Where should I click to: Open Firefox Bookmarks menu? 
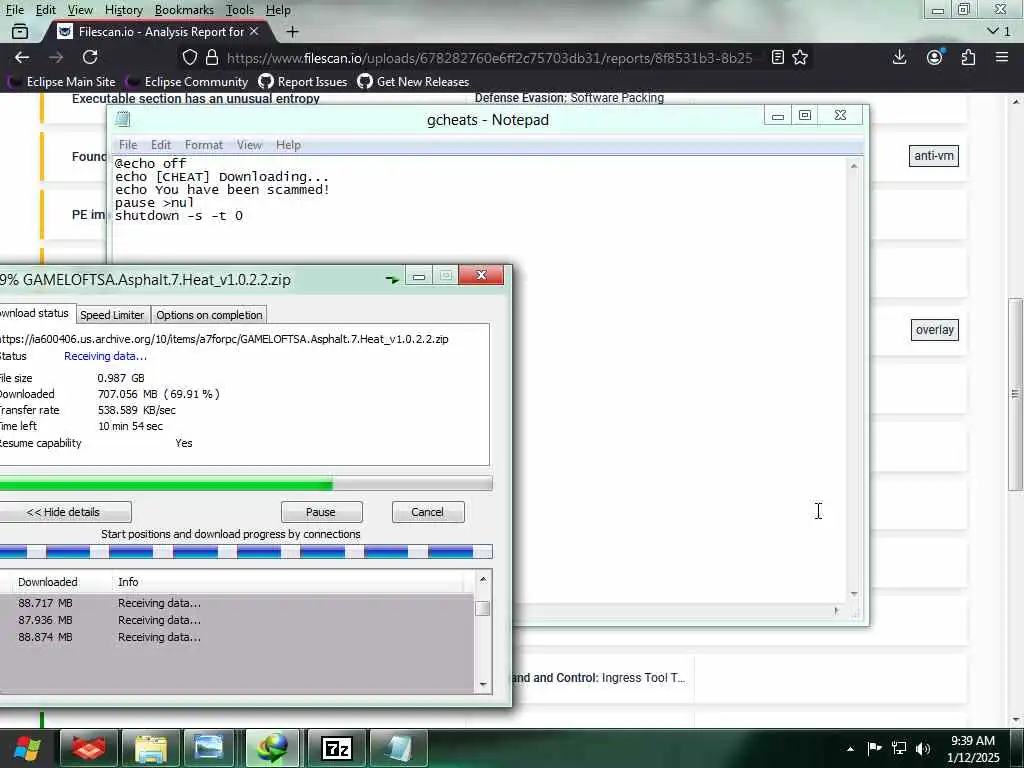[184, 10]
